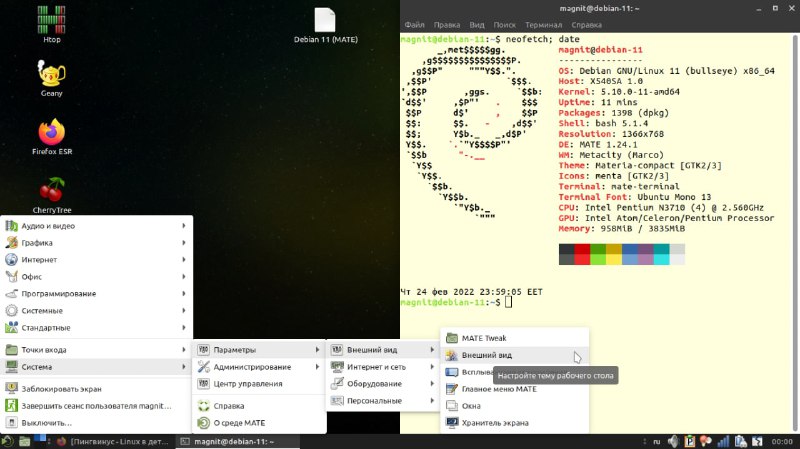This screenshot has width=800, height=449.
Task: Click the volume speaker tray icon
Action: (674, 441)
